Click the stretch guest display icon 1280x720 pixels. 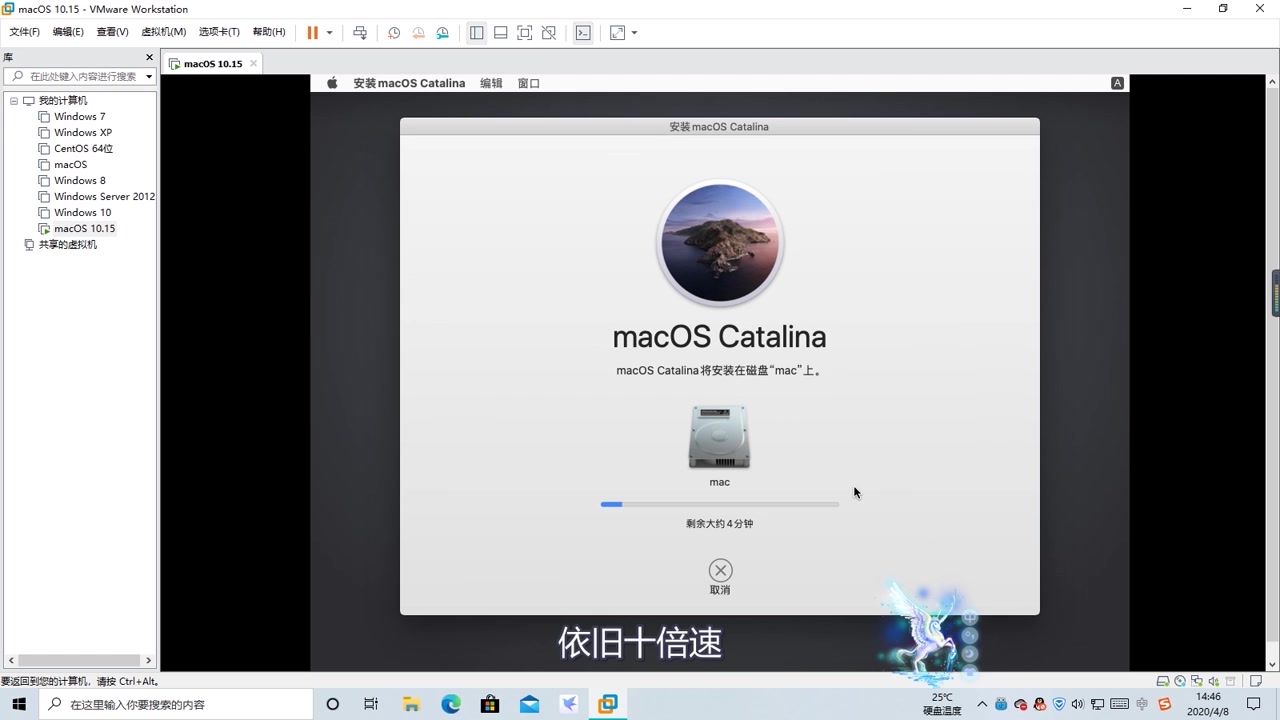[617, 32]
